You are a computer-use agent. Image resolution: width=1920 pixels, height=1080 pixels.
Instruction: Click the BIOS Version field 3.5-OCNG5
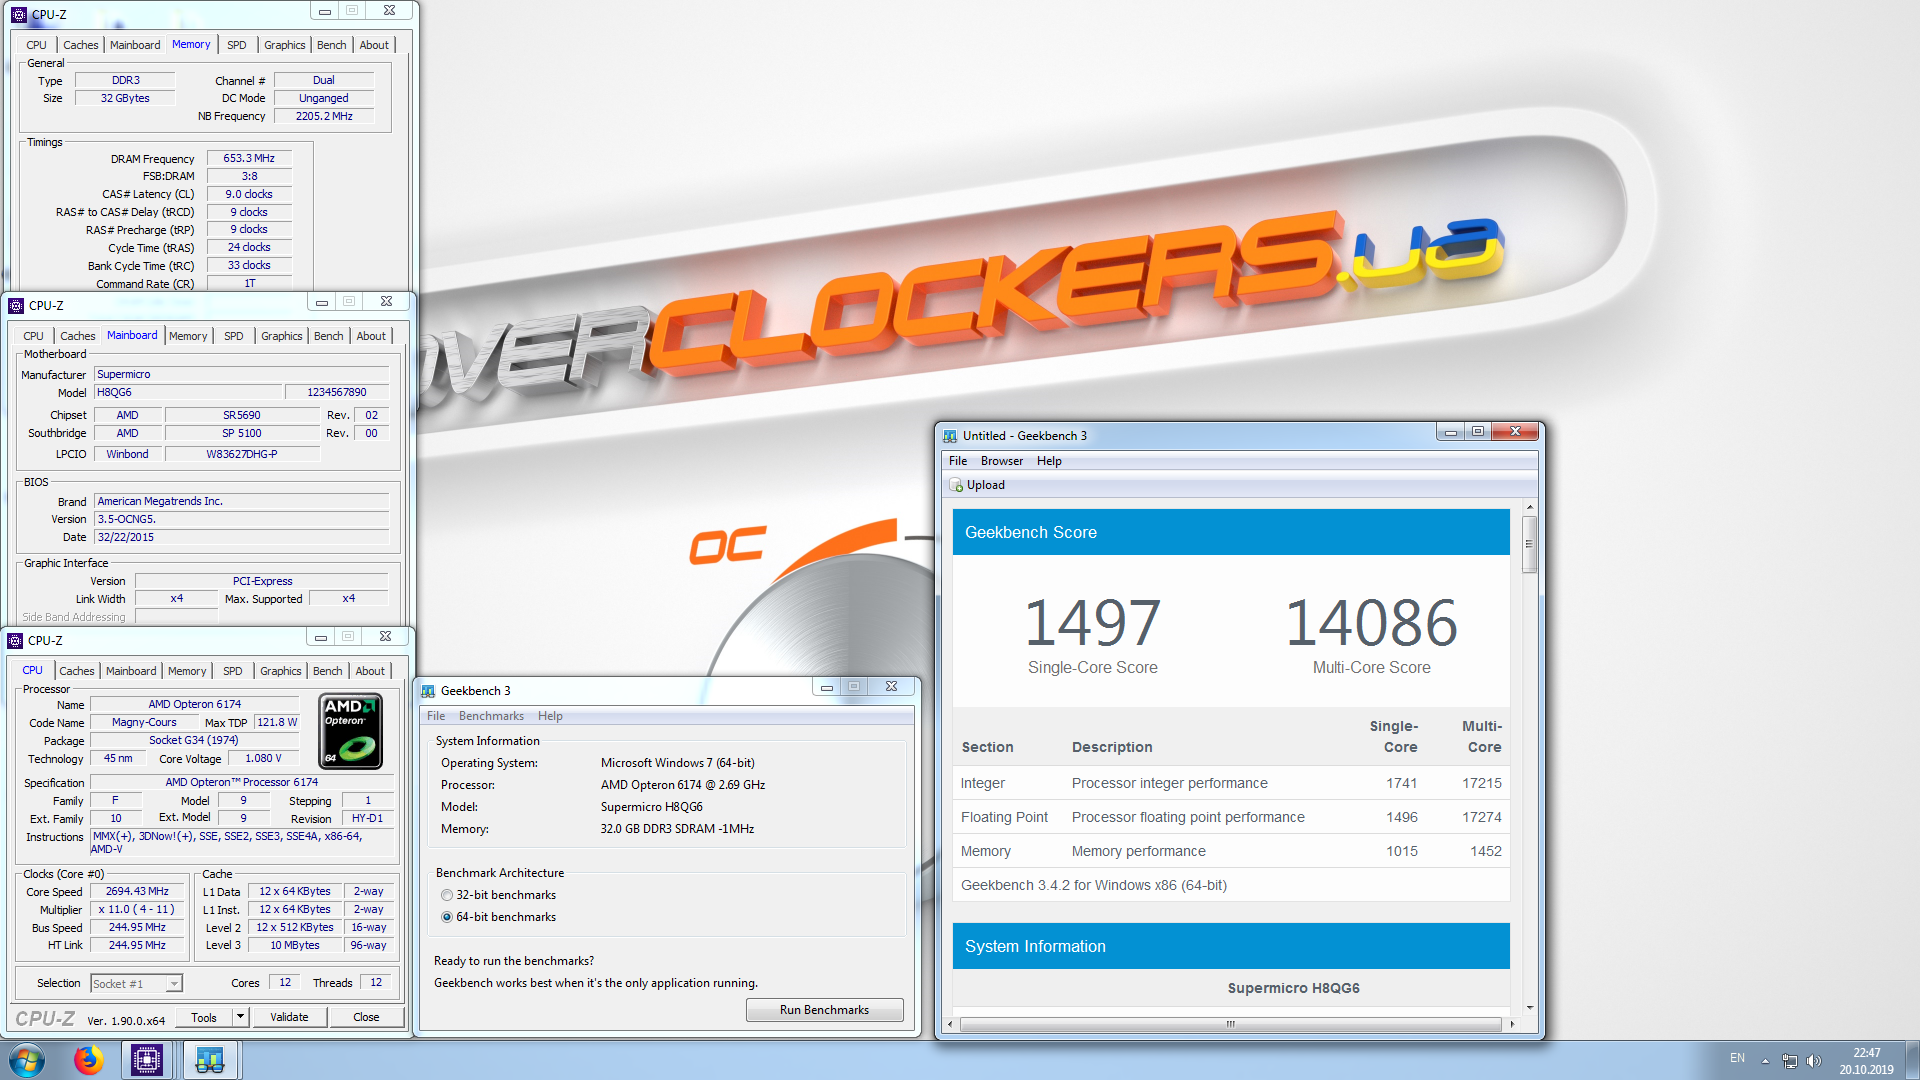(x=241, y=519)
